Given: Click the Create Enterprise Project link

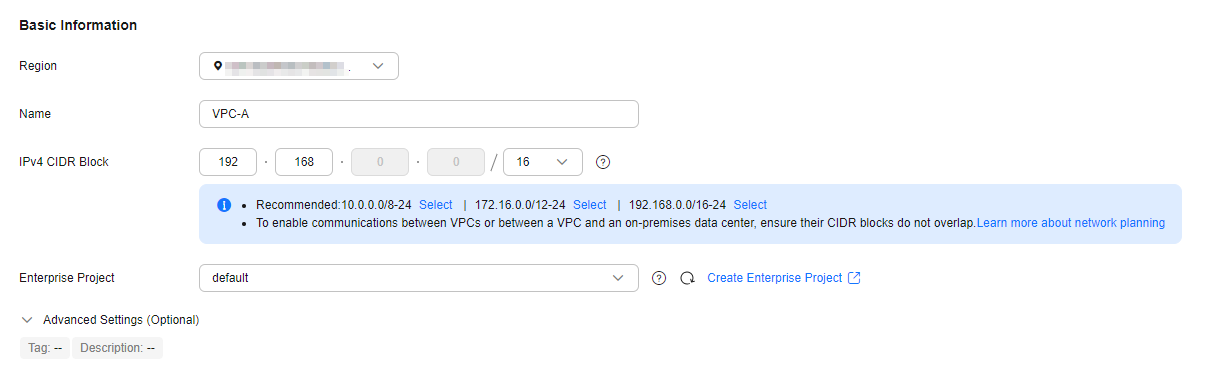Looking at the screenshot, I should pos(775,278).
